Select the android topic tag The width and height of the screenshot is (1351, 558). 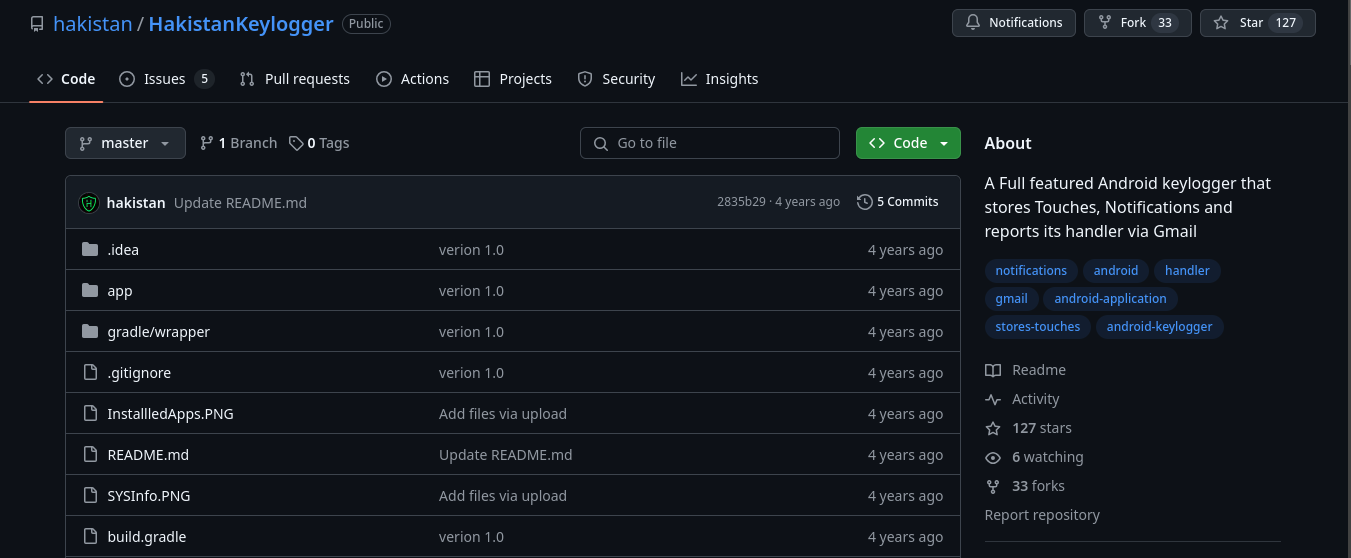pos(1116,271)
